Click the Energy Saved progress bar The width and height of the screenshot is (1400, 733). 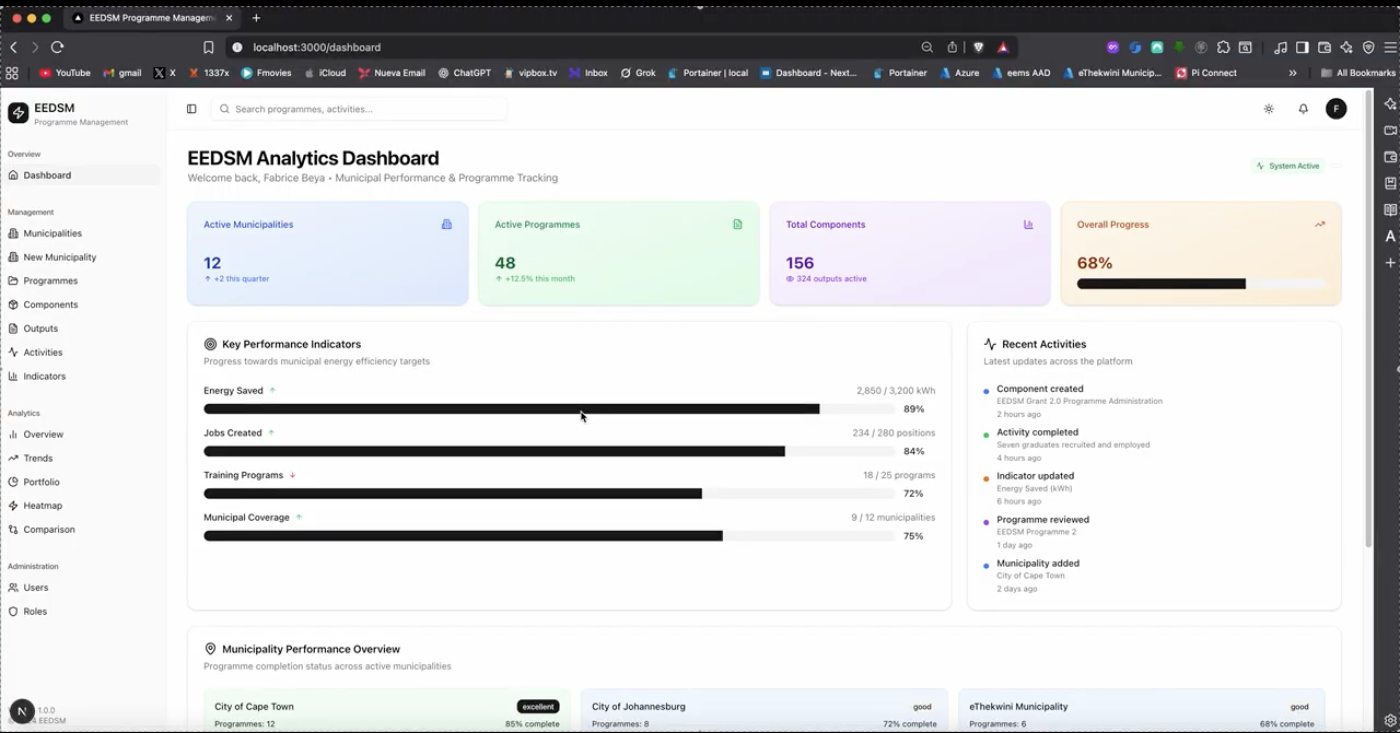(549, 409)
